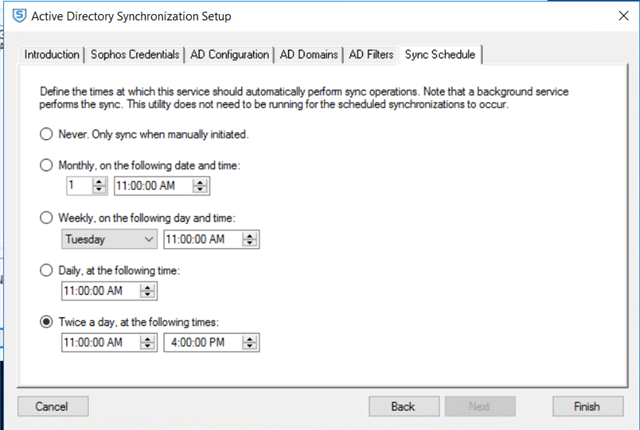
Task: Click the Twice a day, at following times label
Action: [x=138, y=322]
